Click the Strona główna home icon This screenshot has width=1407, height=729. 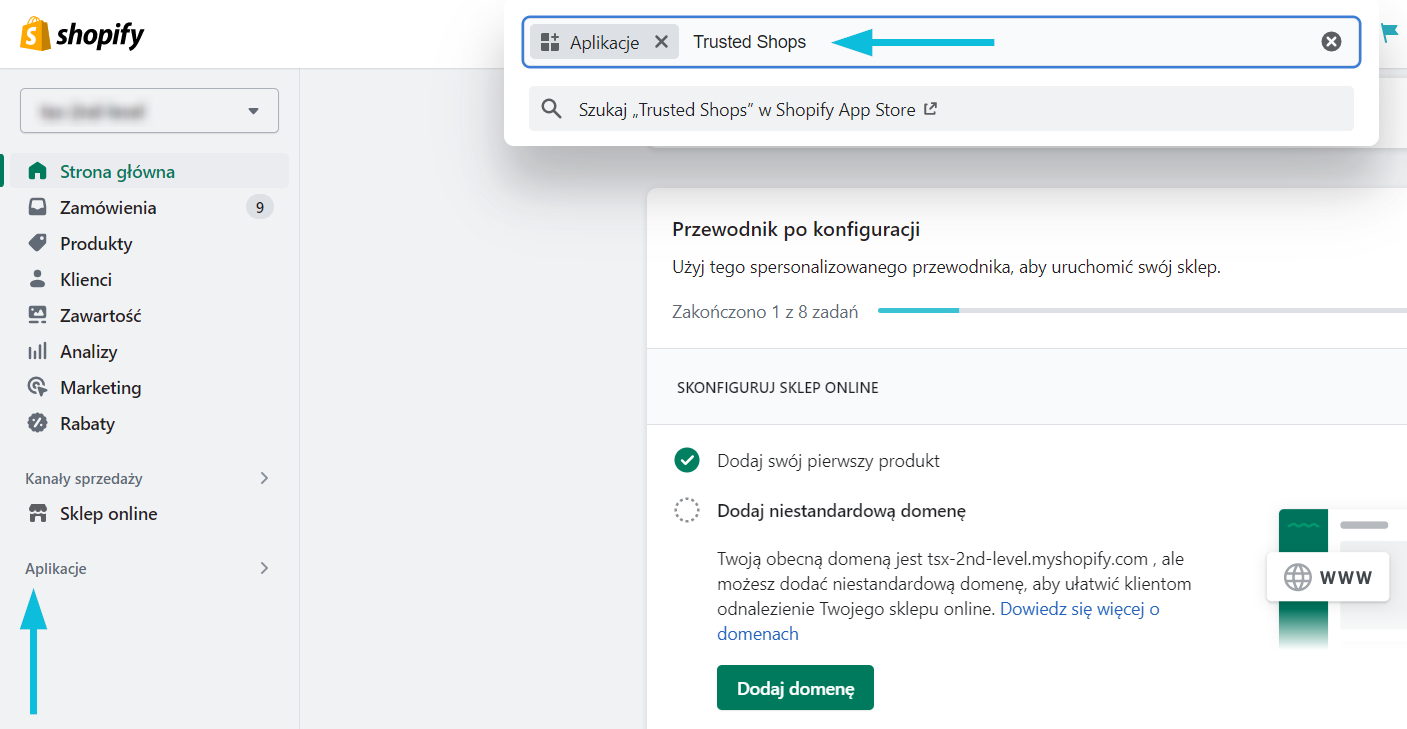(38, 171)
